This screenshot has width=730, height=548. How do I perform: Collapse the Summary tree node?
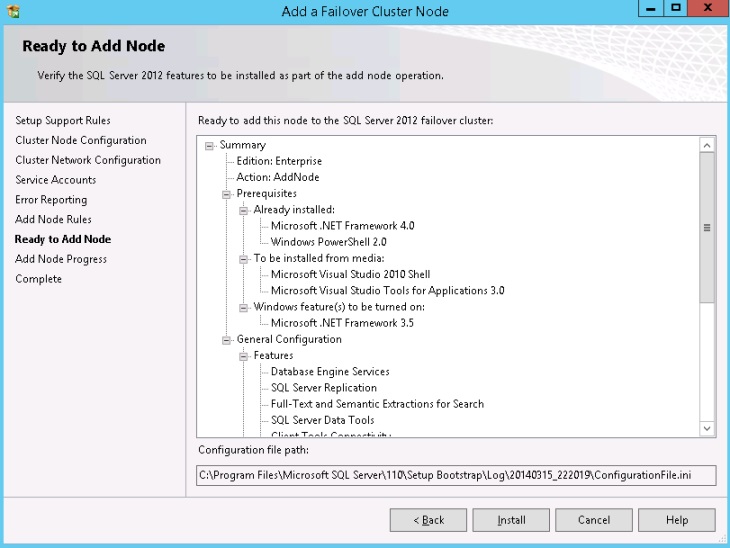pos(210,146)
